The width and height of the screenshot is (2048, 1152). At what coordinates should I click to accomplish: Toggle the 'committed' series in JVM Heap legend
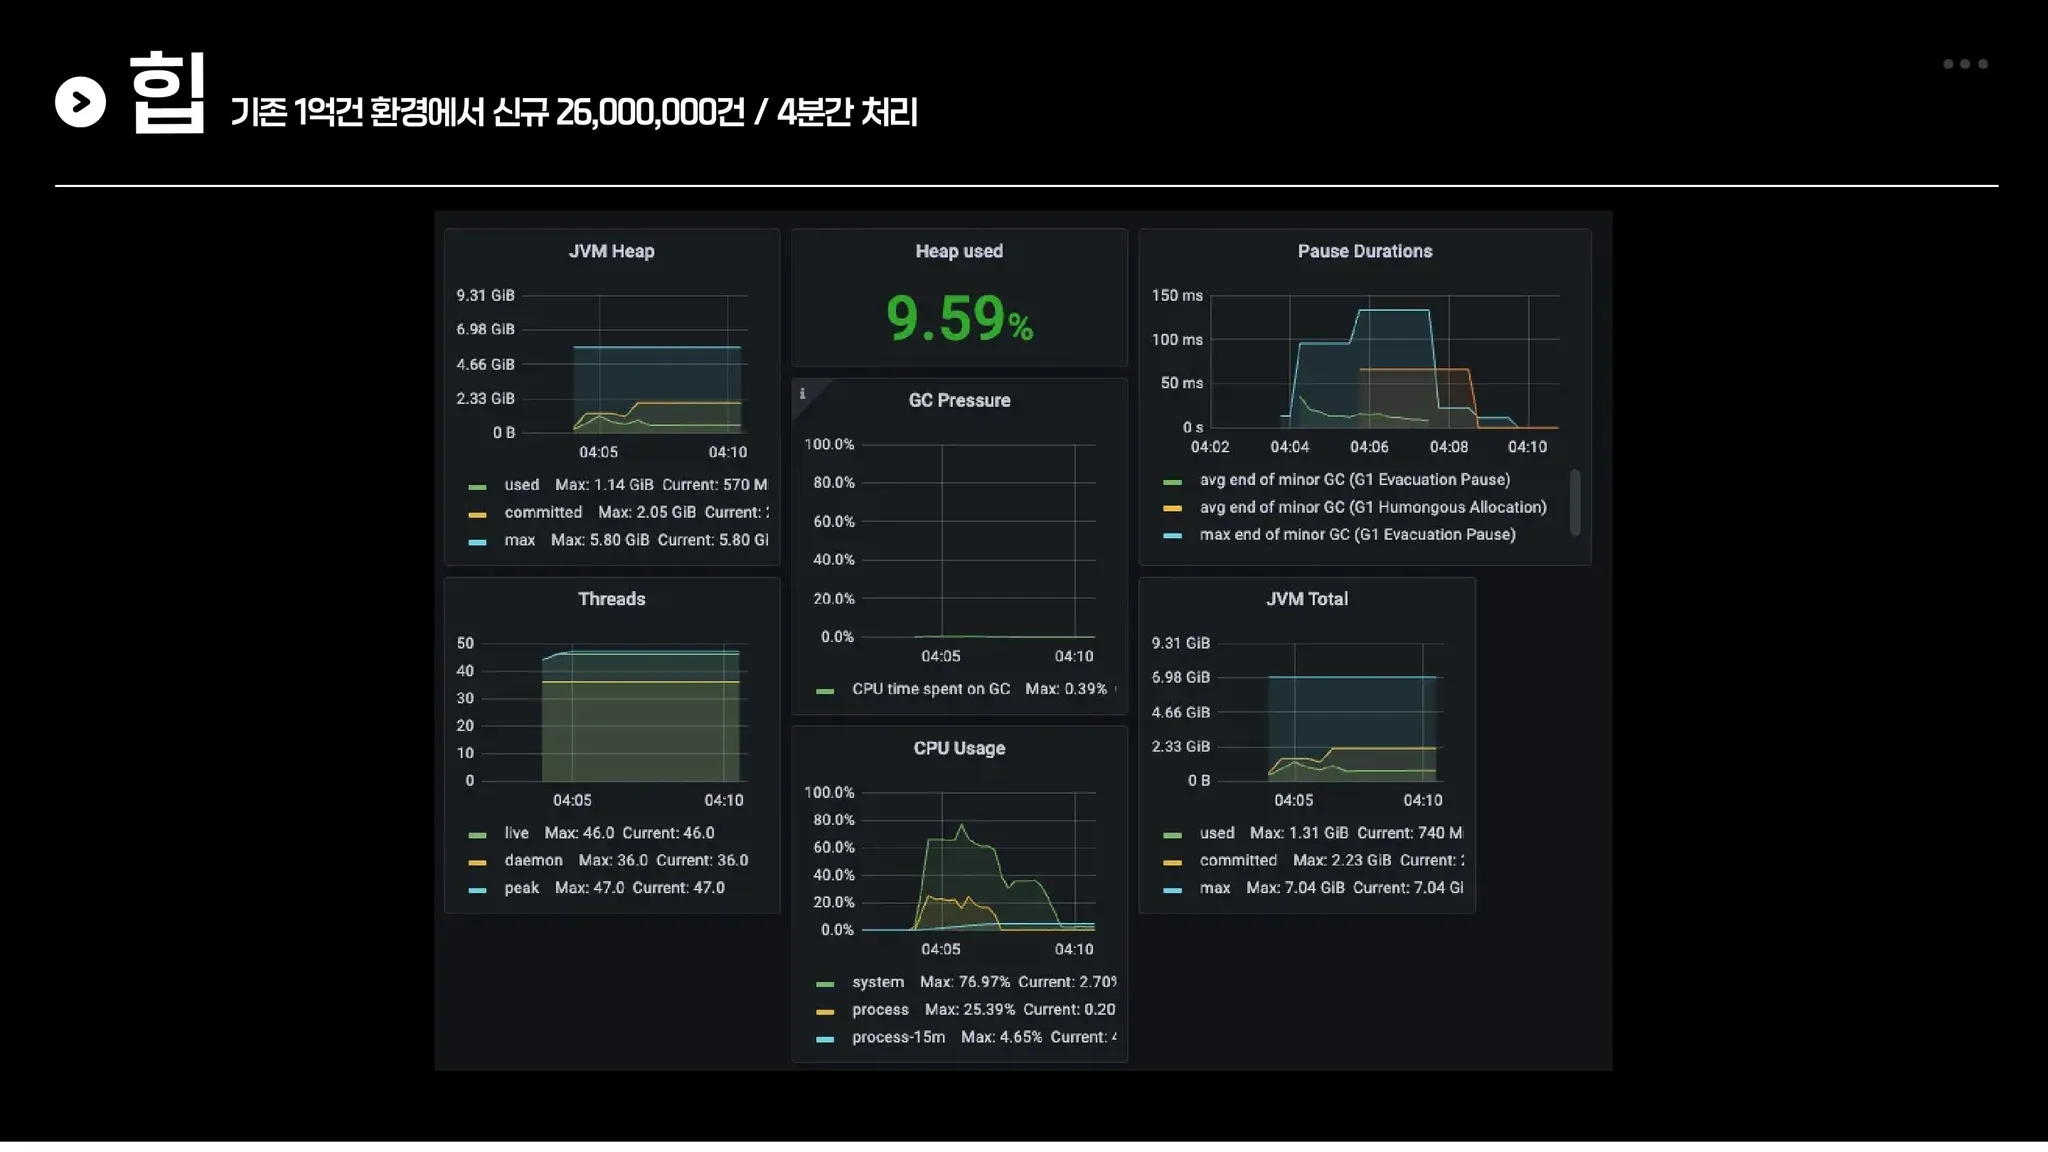pos(542,512)
